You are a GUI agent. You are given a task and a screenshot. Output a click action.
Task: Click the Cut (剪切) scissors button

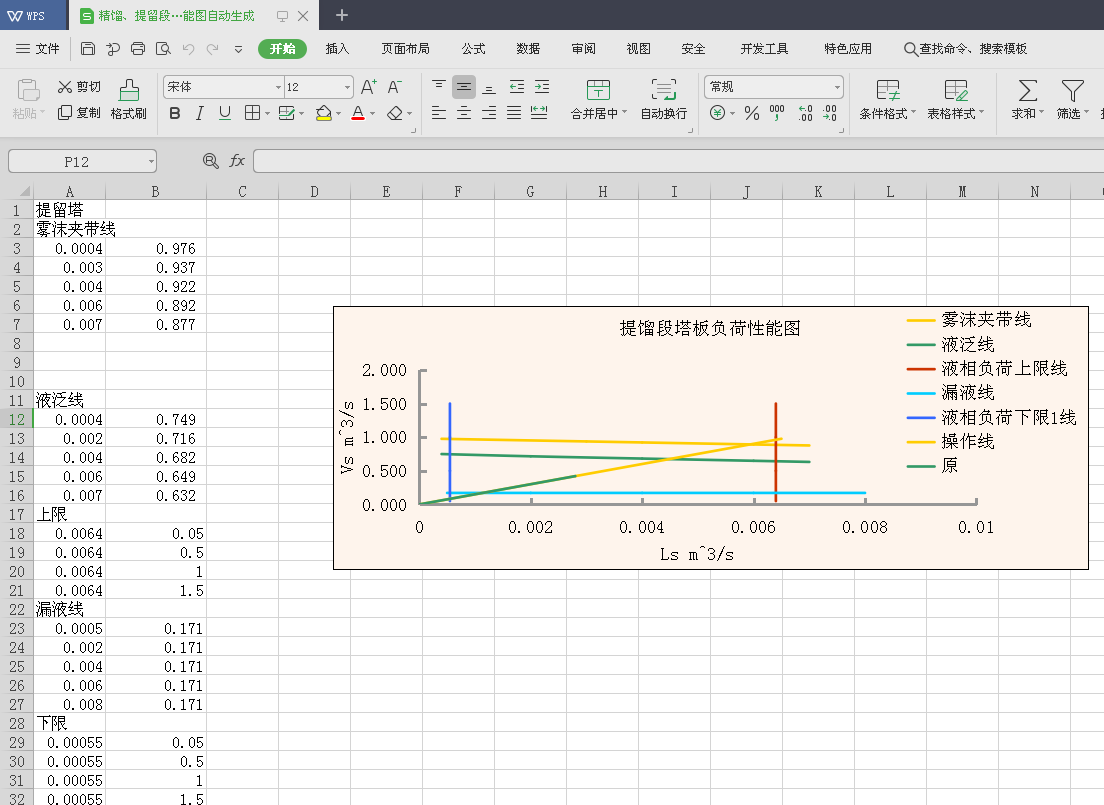point(79,87)
